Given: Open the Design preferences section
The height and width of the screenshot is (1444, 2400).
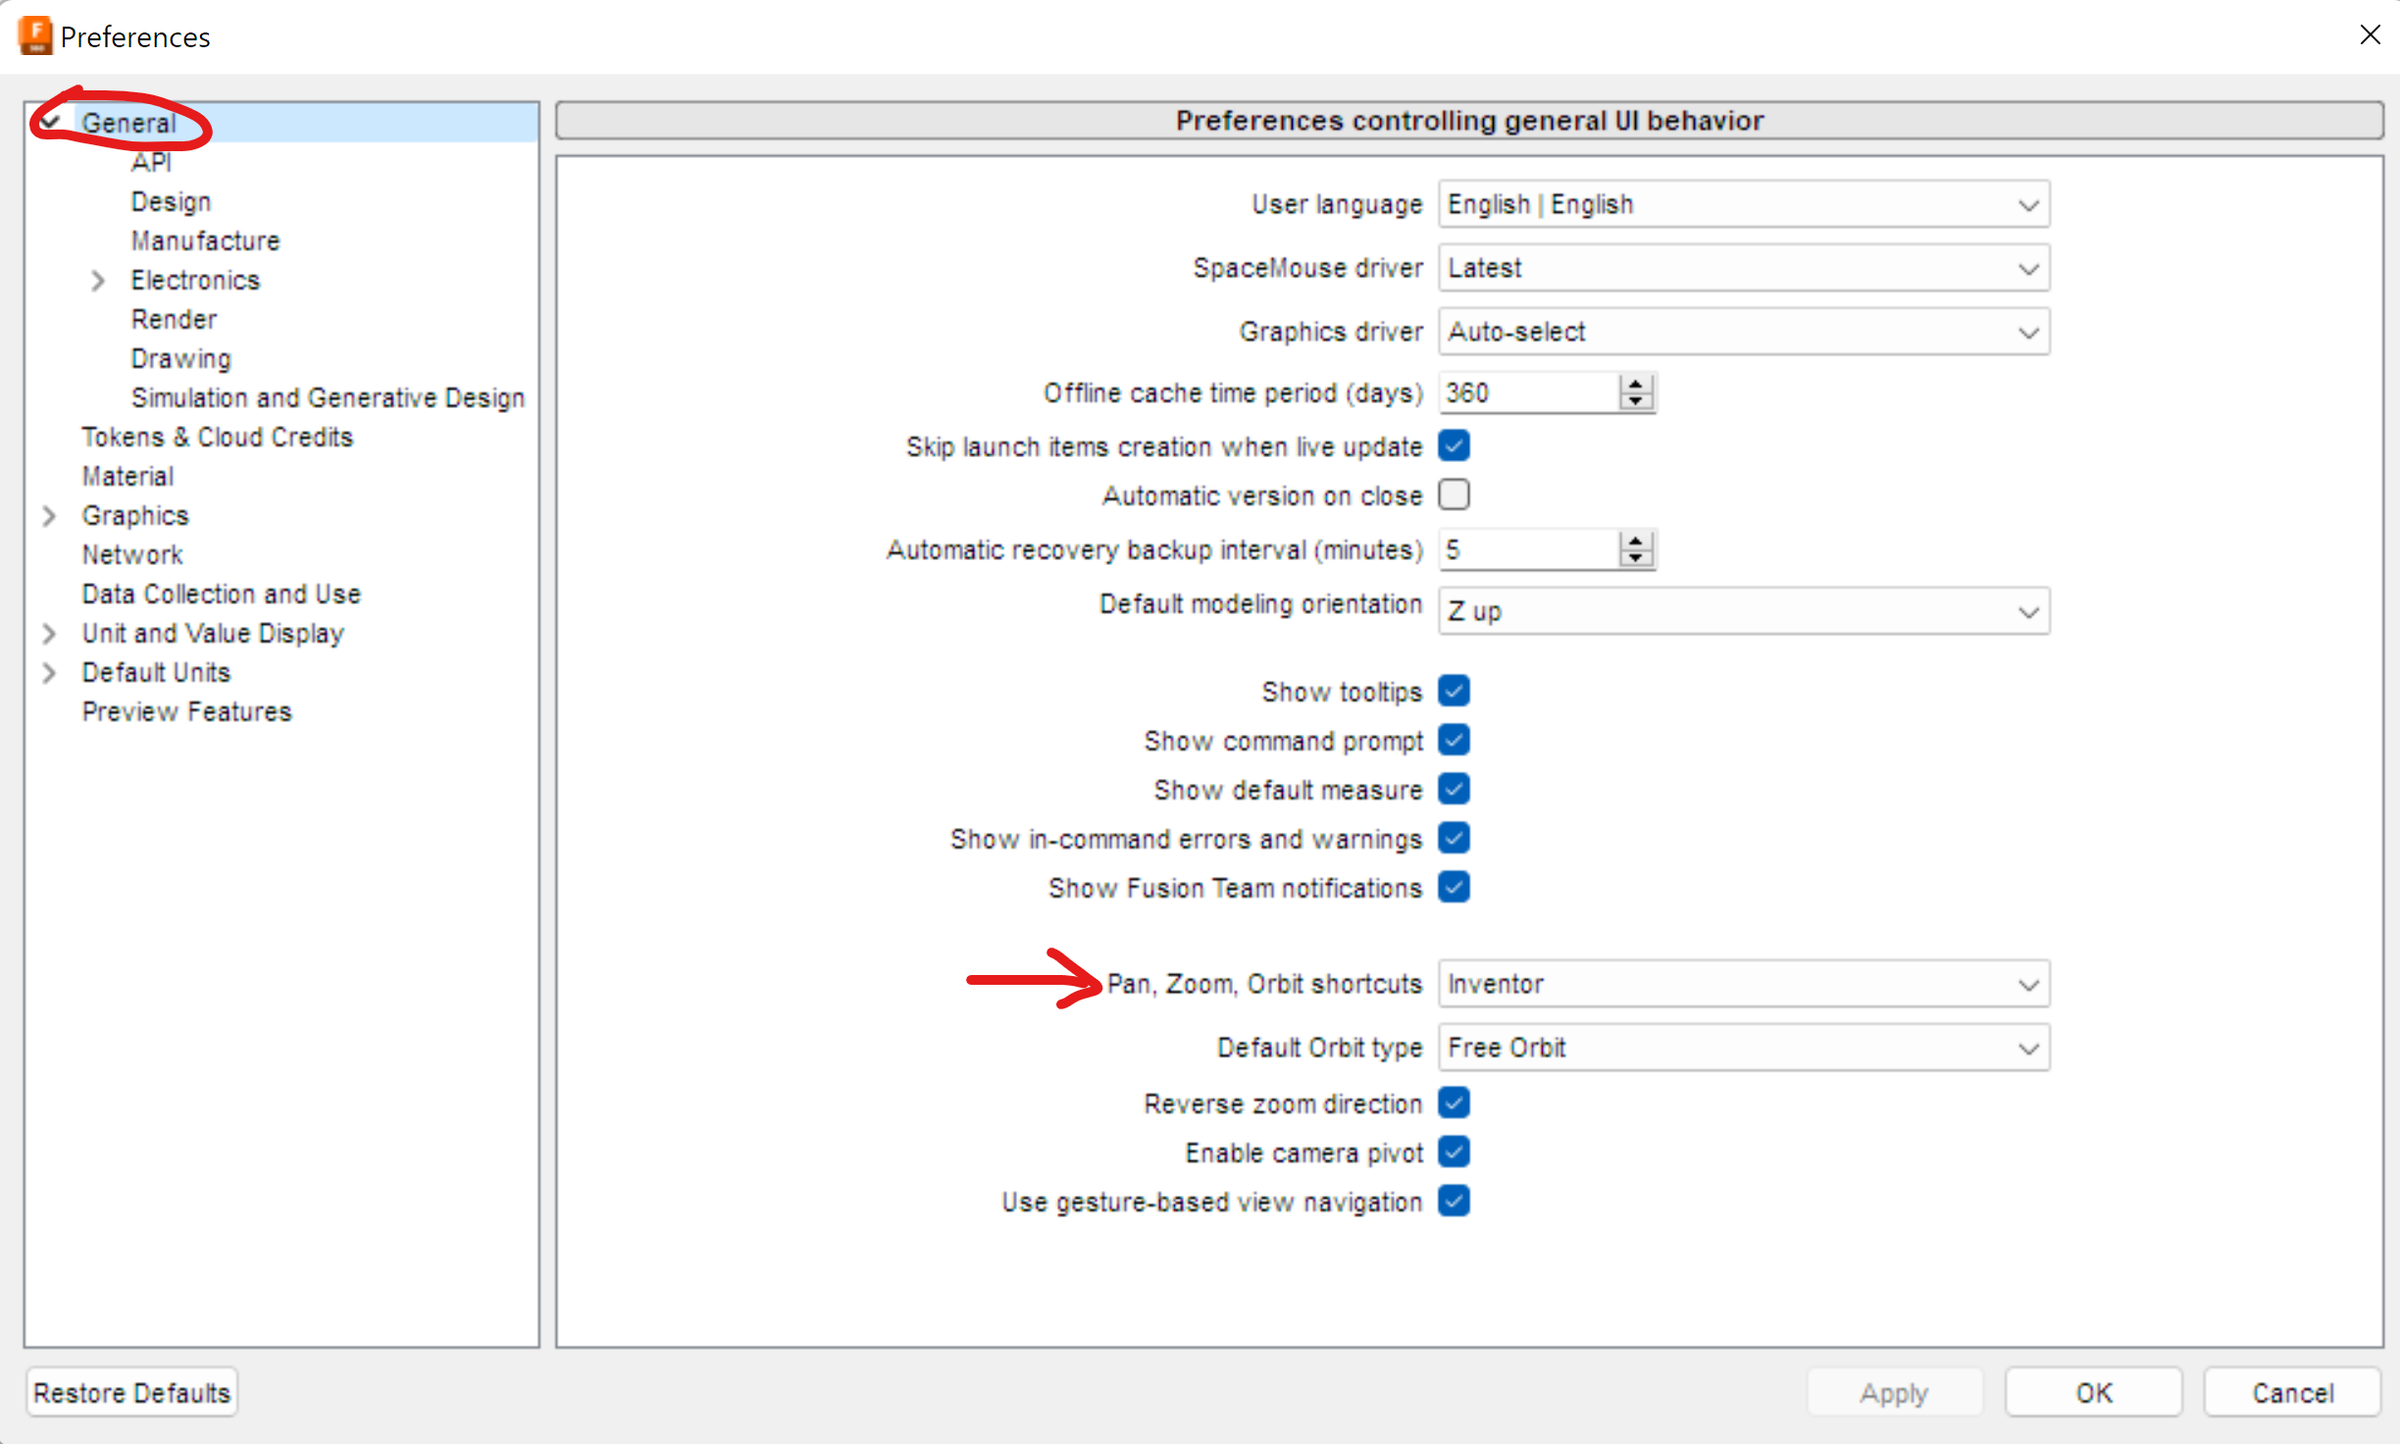Looking at the screenshot, I should tap(171, 202).
